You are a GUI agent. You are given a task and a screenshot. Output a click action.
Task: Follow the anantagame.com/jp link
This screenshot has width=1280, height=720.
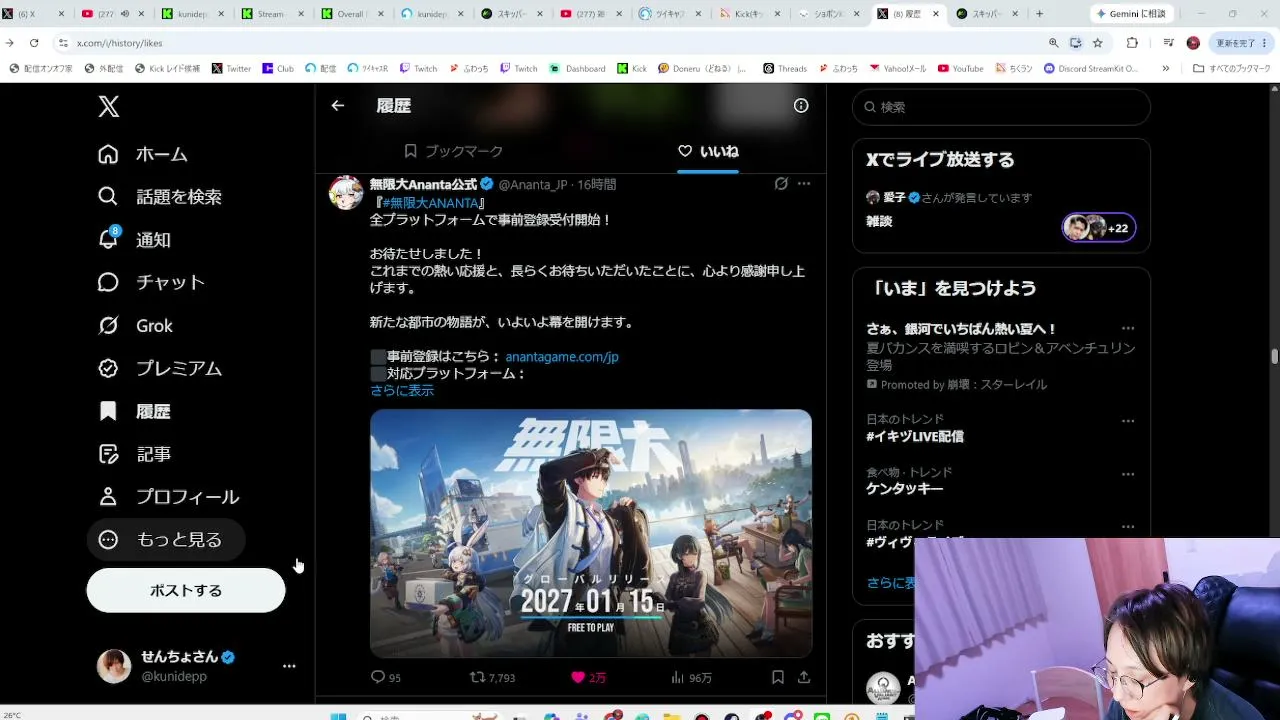click(x=562, y=356)
